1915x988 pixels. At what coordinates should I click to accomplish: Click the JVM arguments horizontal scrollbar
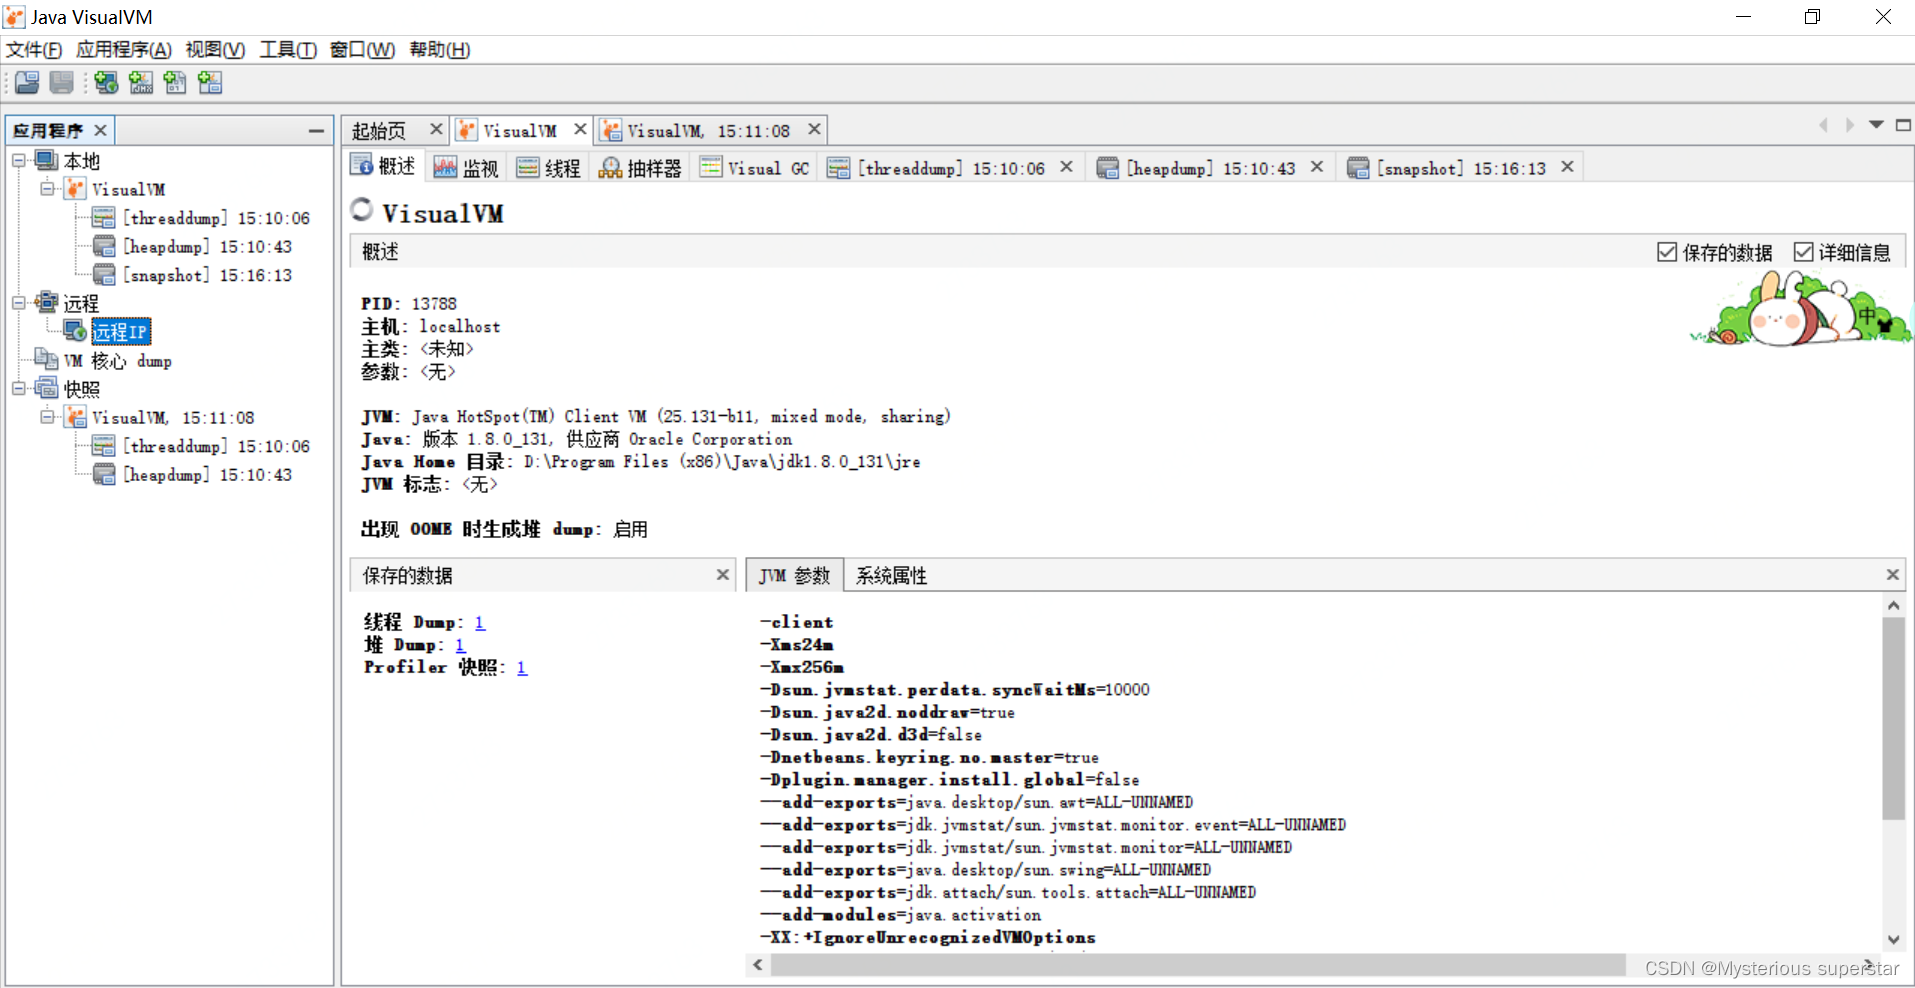click(1197, 964)
